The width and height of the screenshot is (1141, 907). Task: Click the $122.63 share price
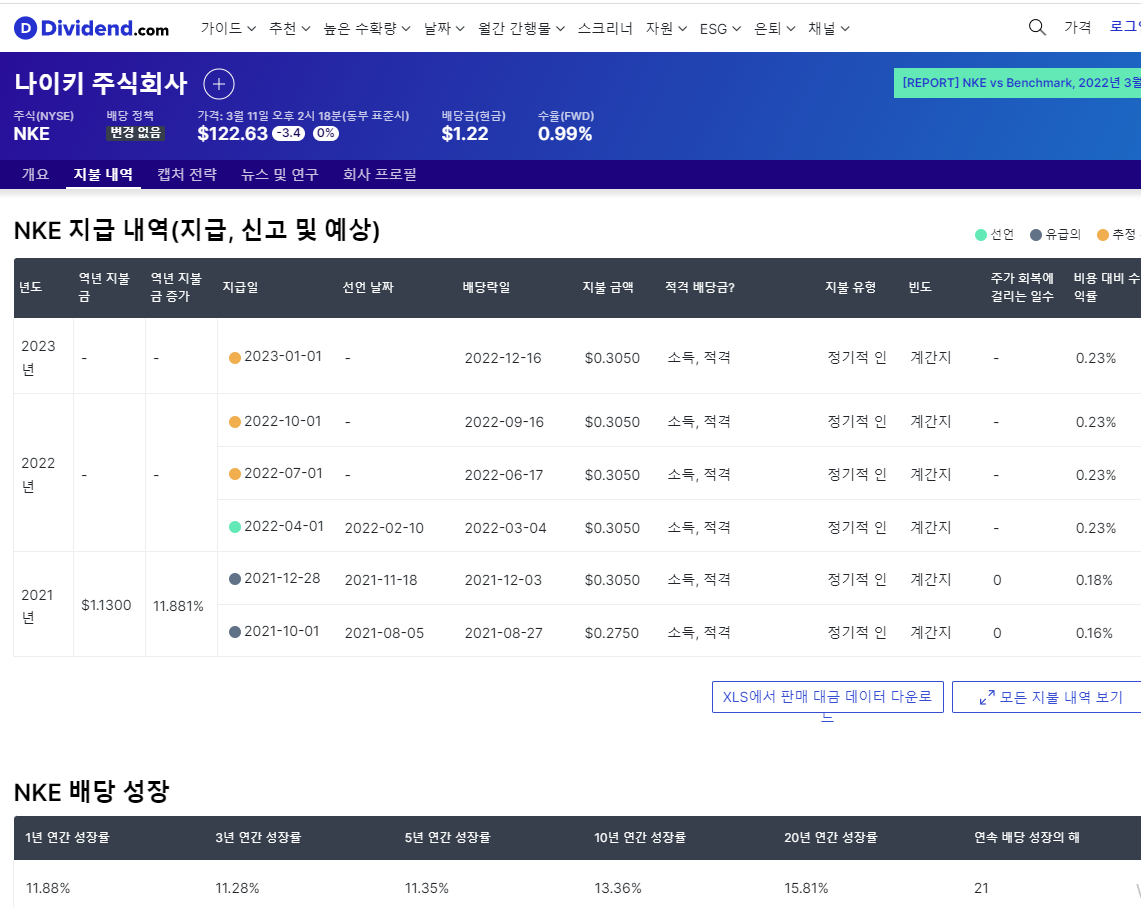point(233,134)
